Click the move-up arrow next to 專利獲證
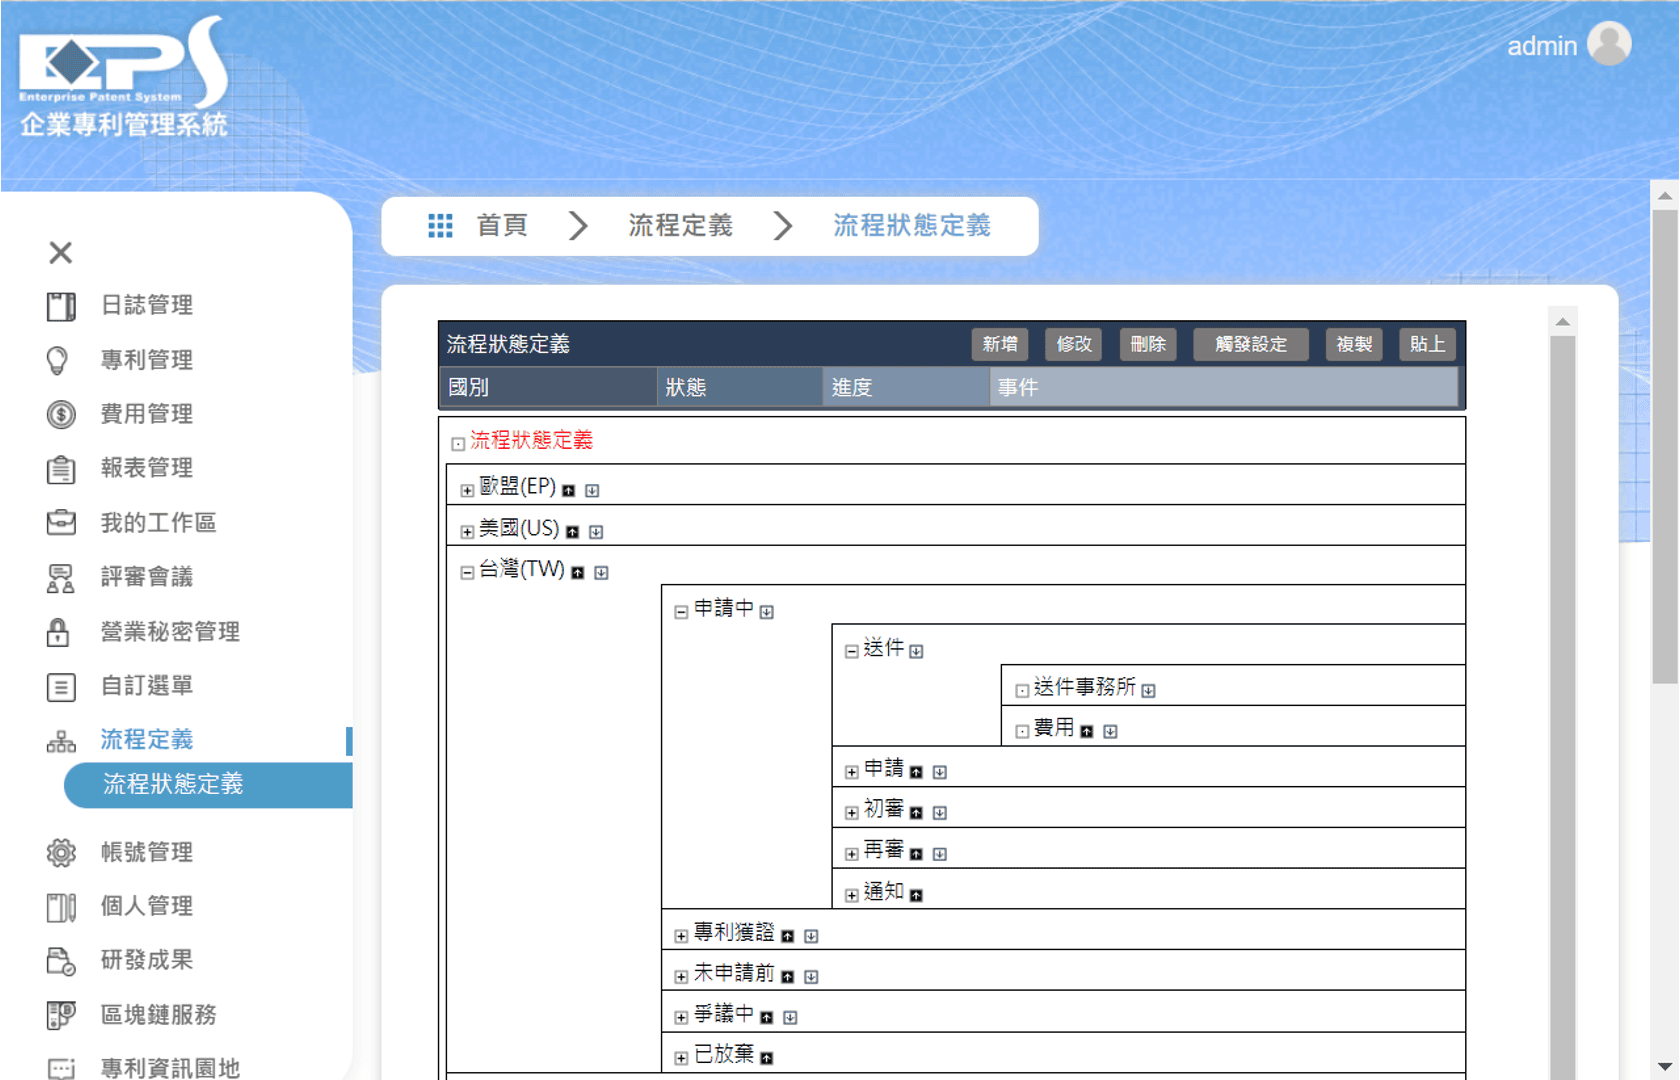This screenshot has width=1680, height=1080. (788, 937)
